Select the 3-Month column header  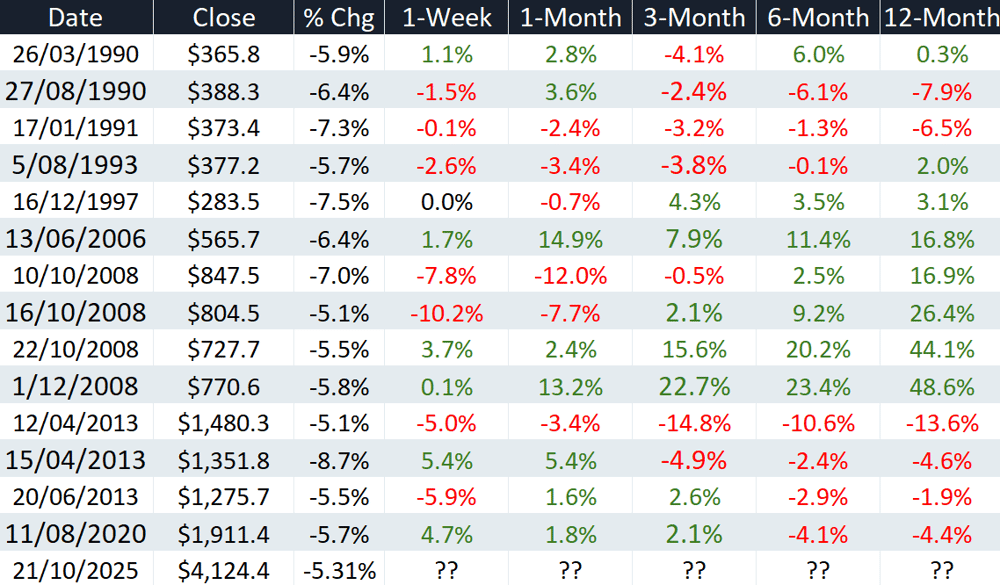[x=694, y=17]
